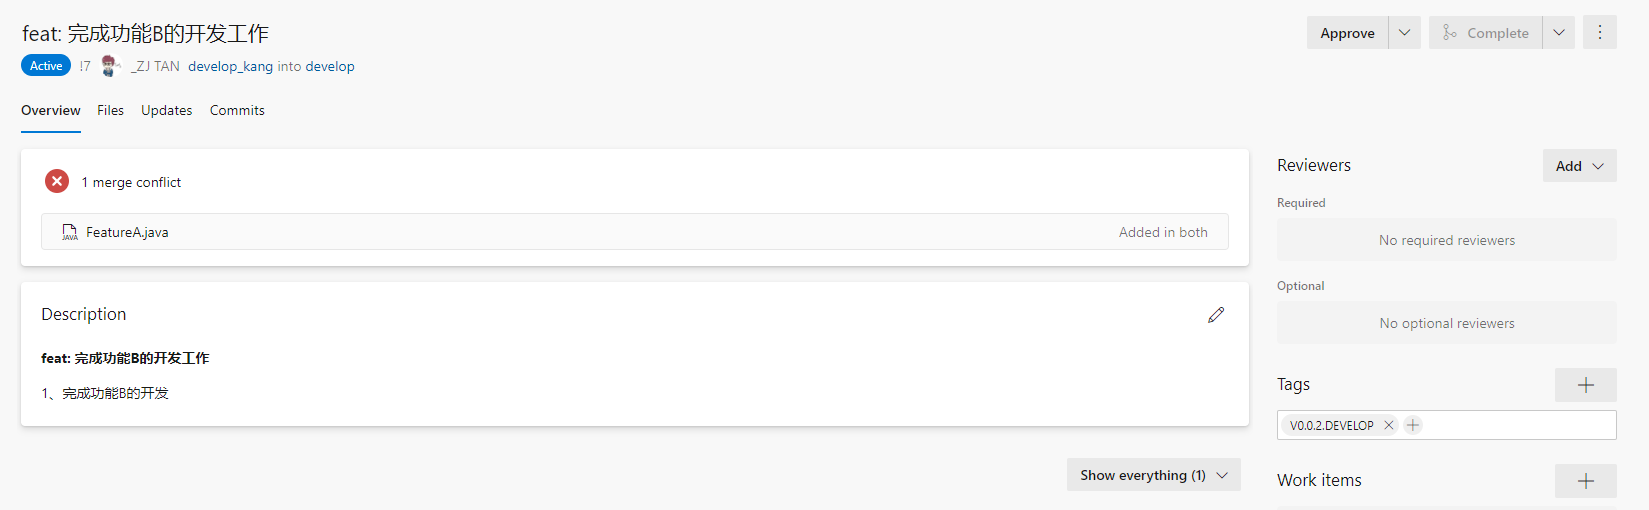Click the FeatureA.java file icon

point(70,232)
